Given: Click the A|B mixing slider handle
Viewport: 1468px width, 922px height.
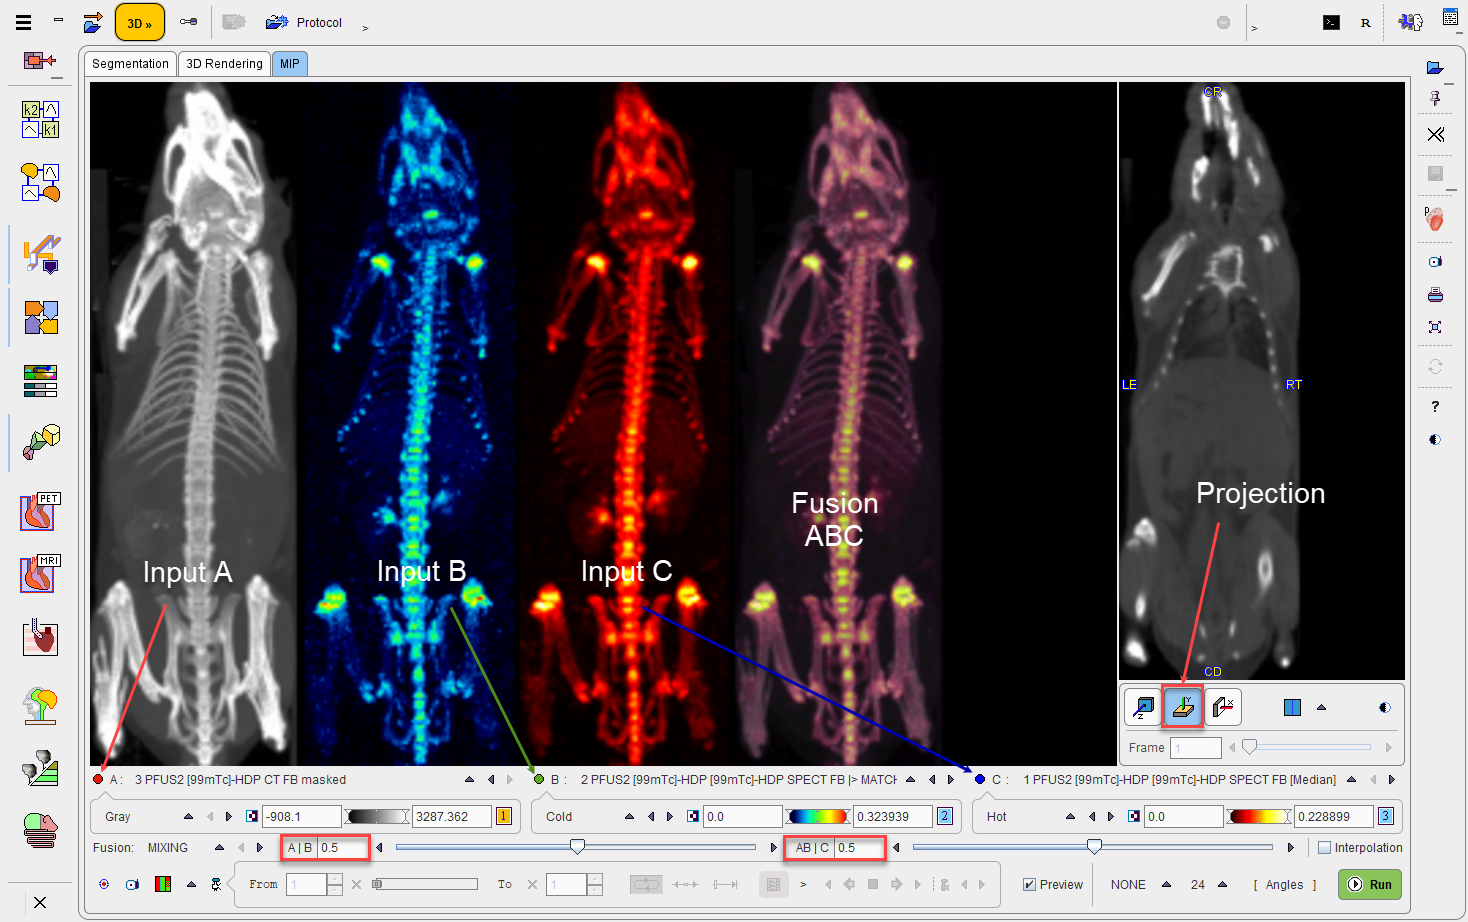Looking at the screenshot, I should (x=577, y=847).
